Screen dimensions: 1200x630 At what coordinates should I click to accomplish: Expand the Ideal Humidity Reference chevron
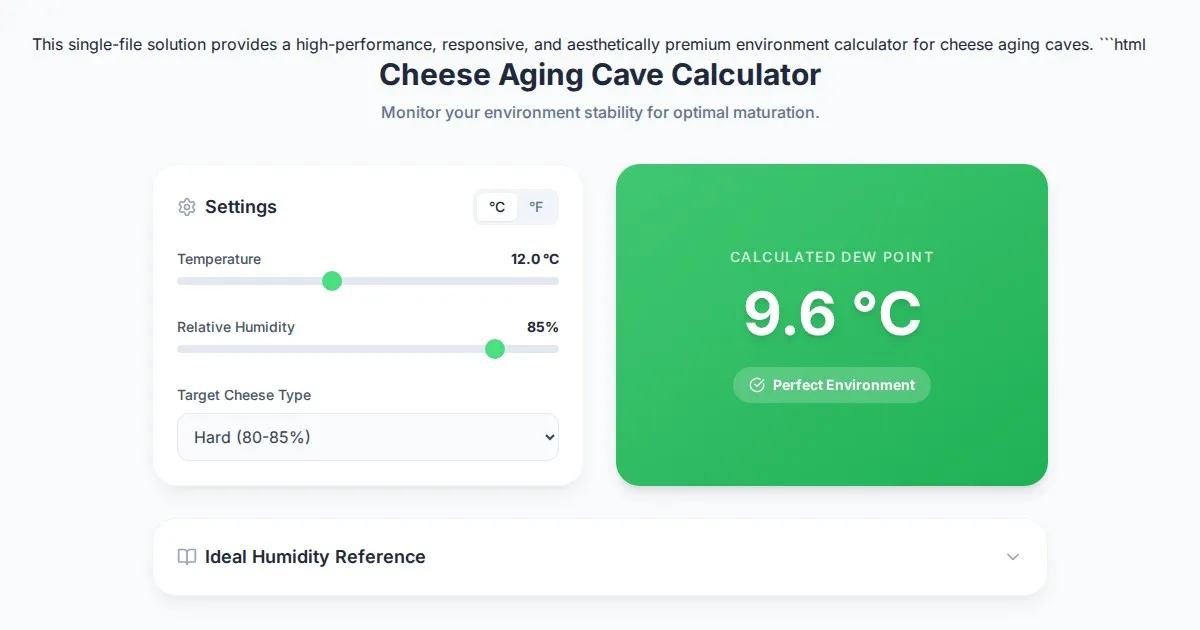[1013, 557]
